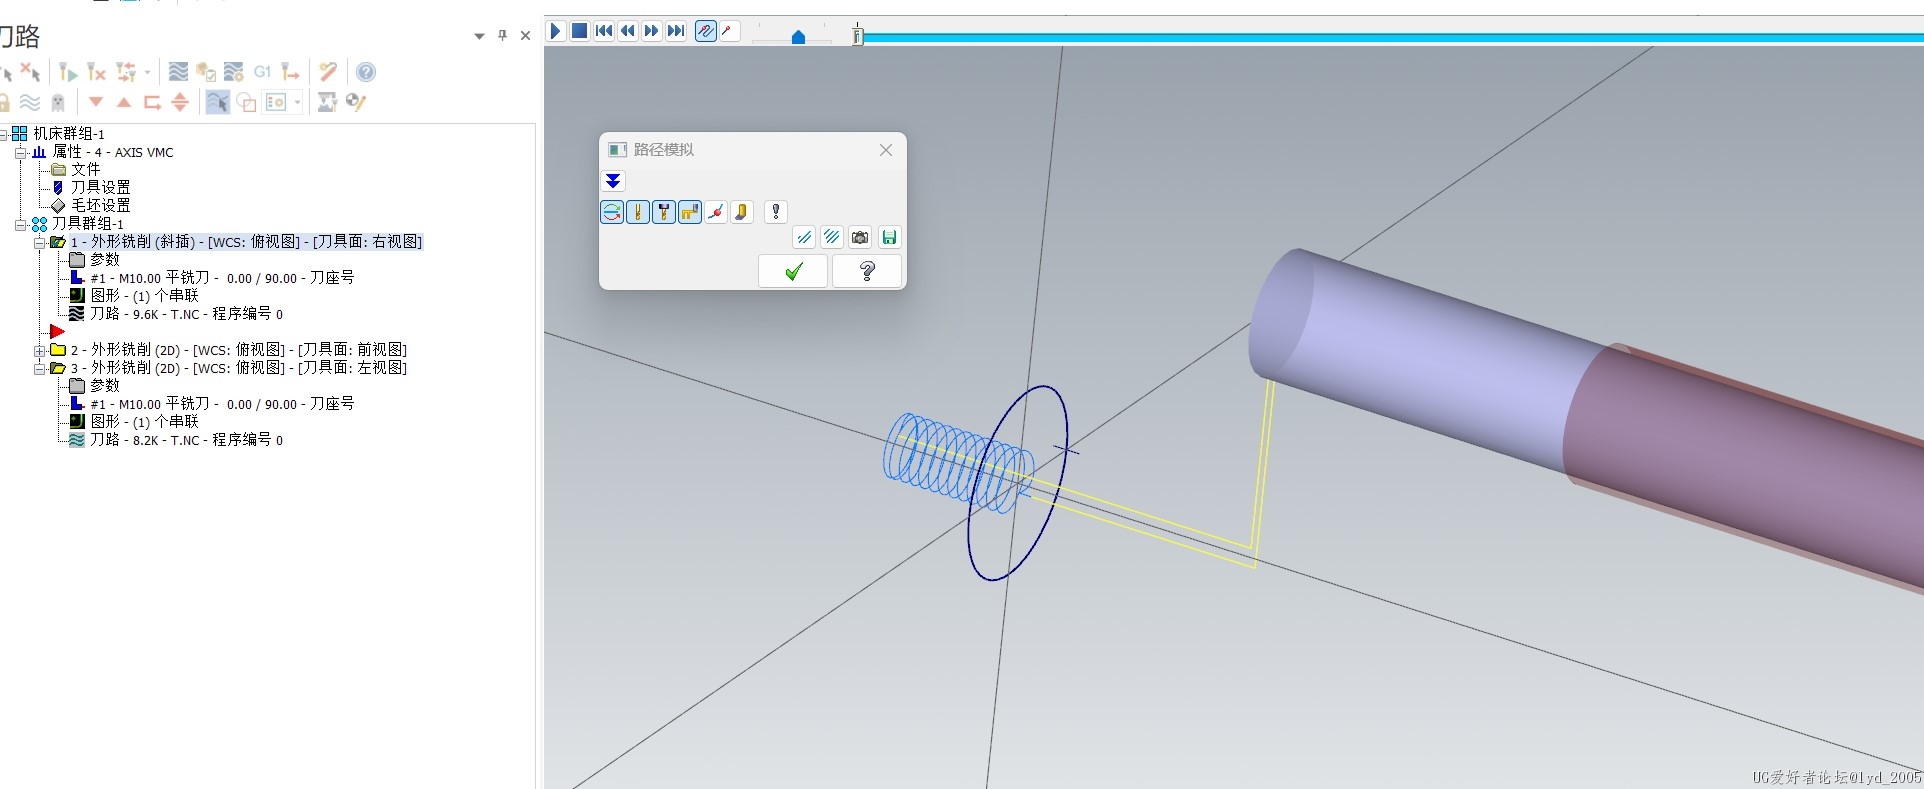Screen dimensions: 1924x789
Task: Regenerate selected operations icon
Action: pos(68,72)
